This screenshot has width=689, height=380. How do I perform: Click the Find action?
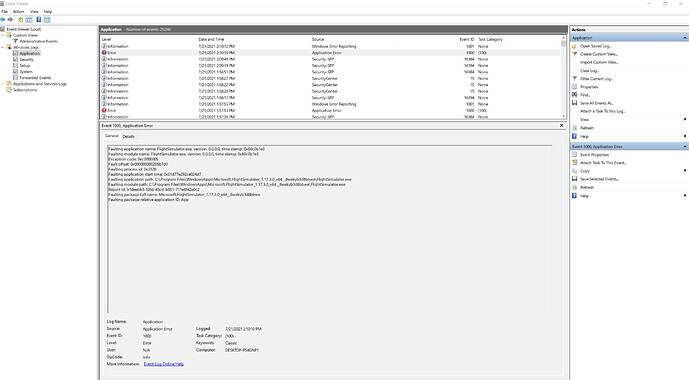585,95
